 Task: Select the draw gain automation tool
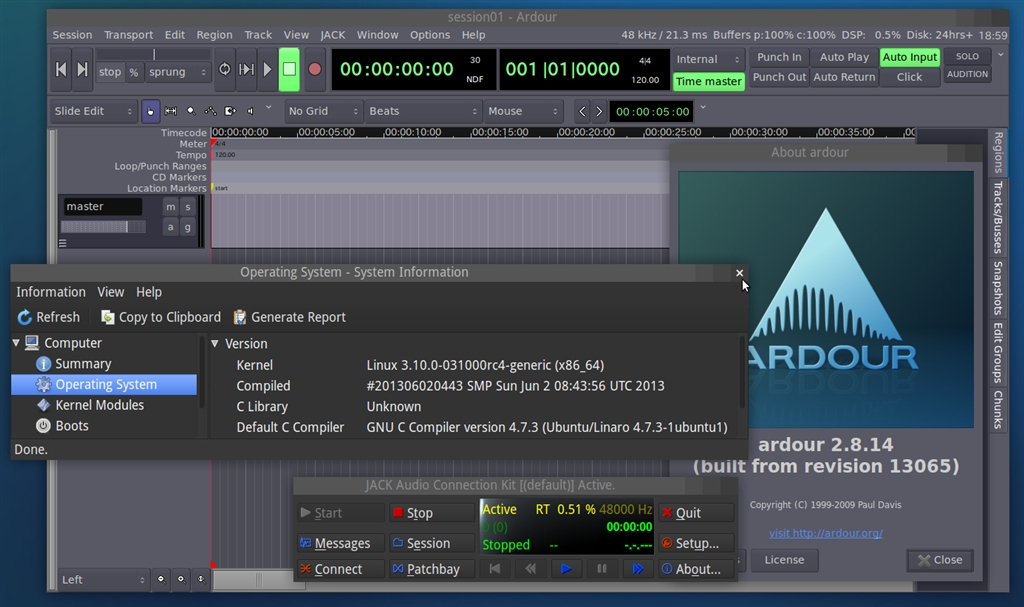coord(210,111)
